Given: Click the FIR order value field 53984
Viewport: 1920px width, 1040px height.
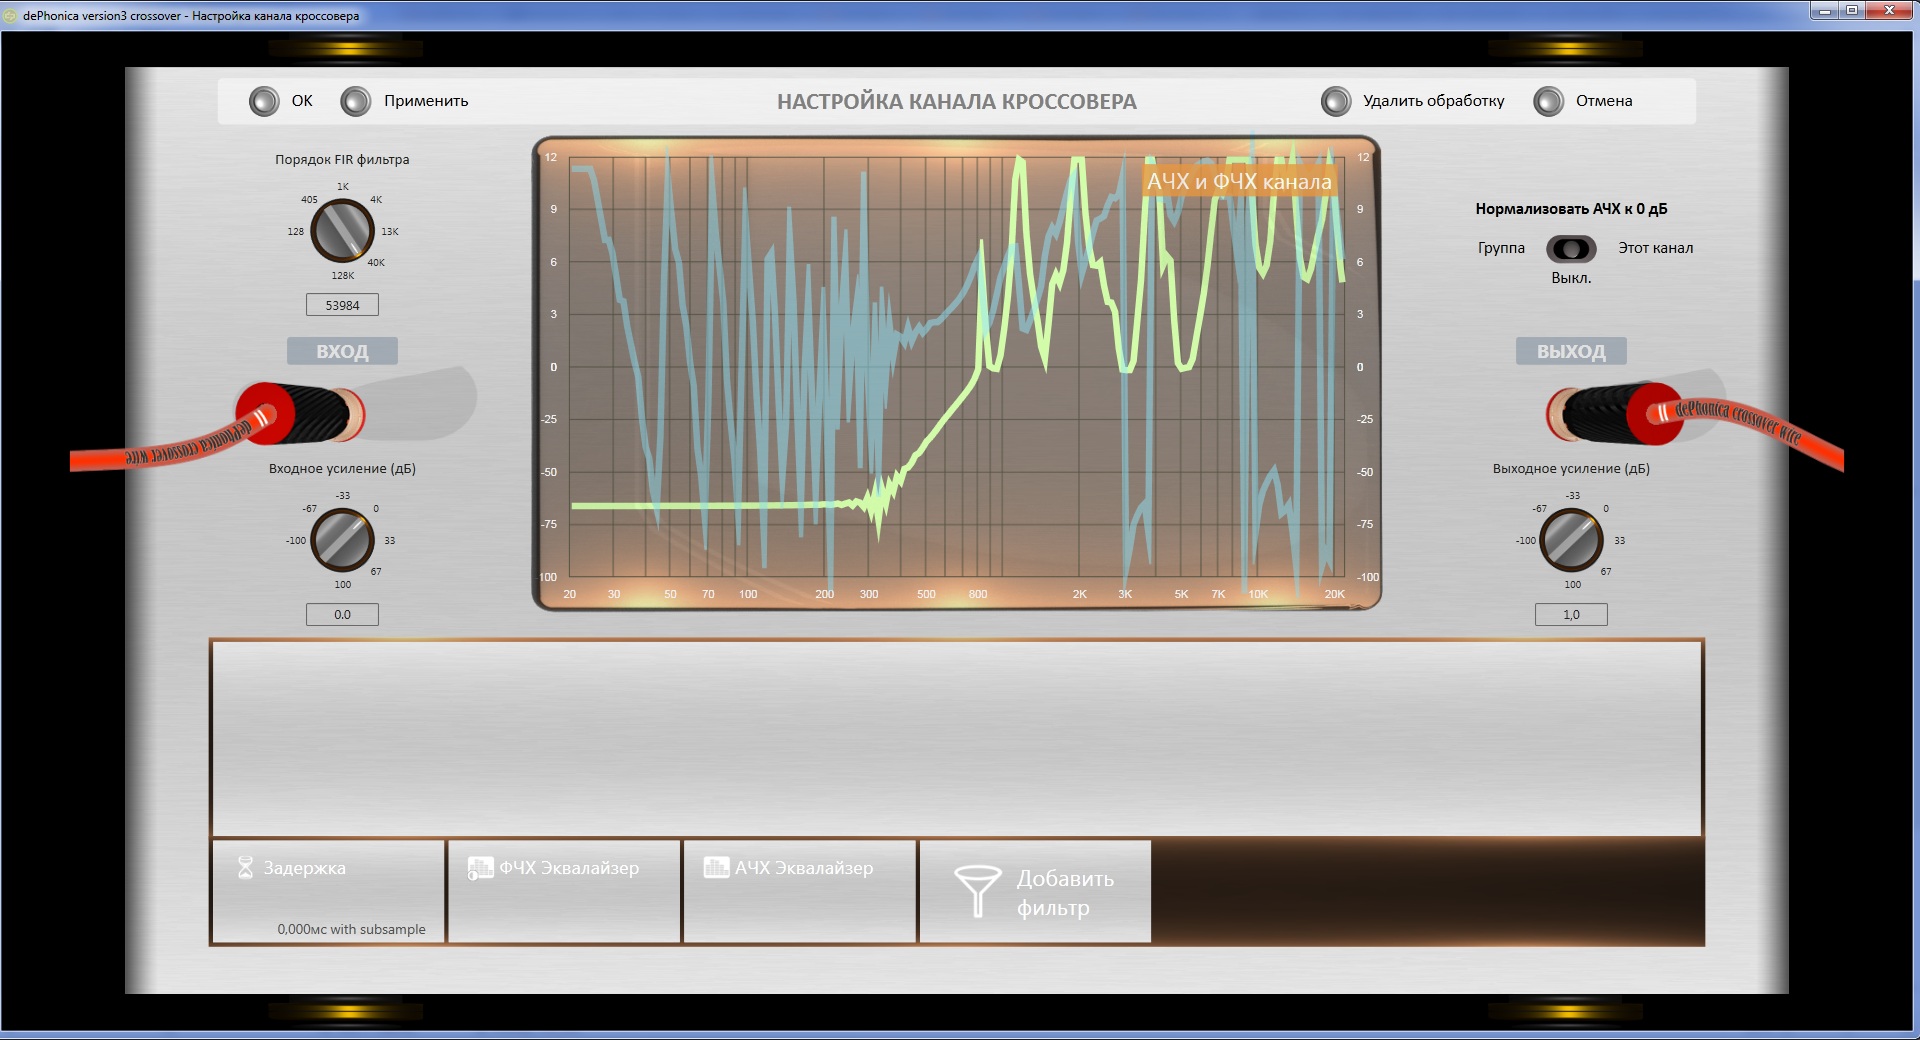Looking at the screenshot, I should coord(342,305).
